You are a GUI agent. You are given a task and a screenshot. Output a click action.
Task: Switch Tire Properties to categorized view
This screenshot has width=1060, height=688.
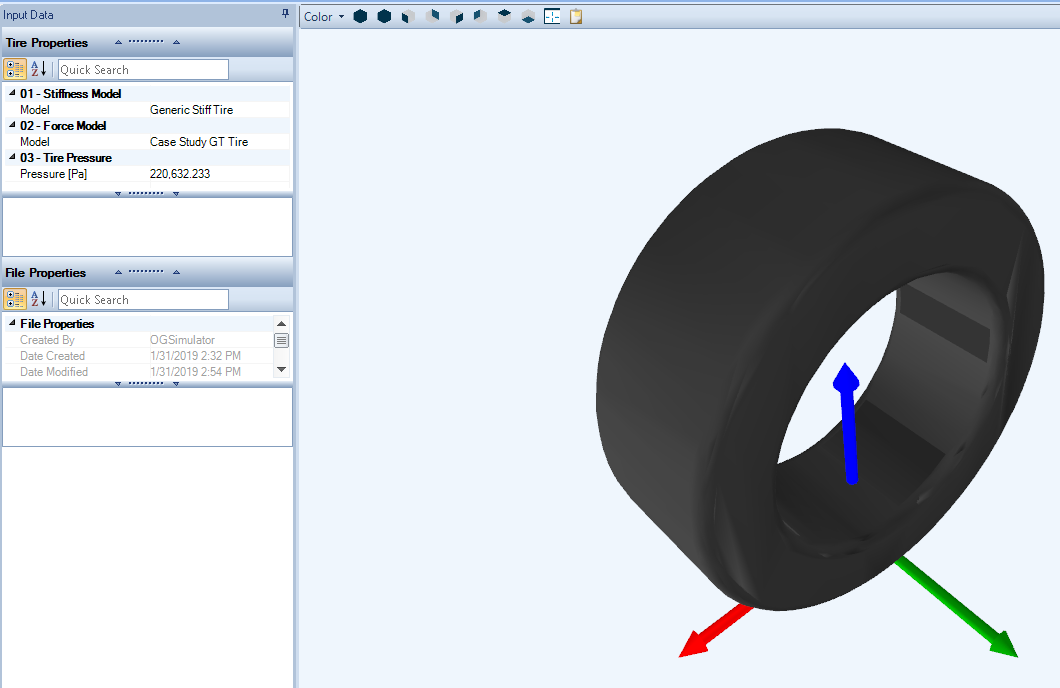[15, 69]
